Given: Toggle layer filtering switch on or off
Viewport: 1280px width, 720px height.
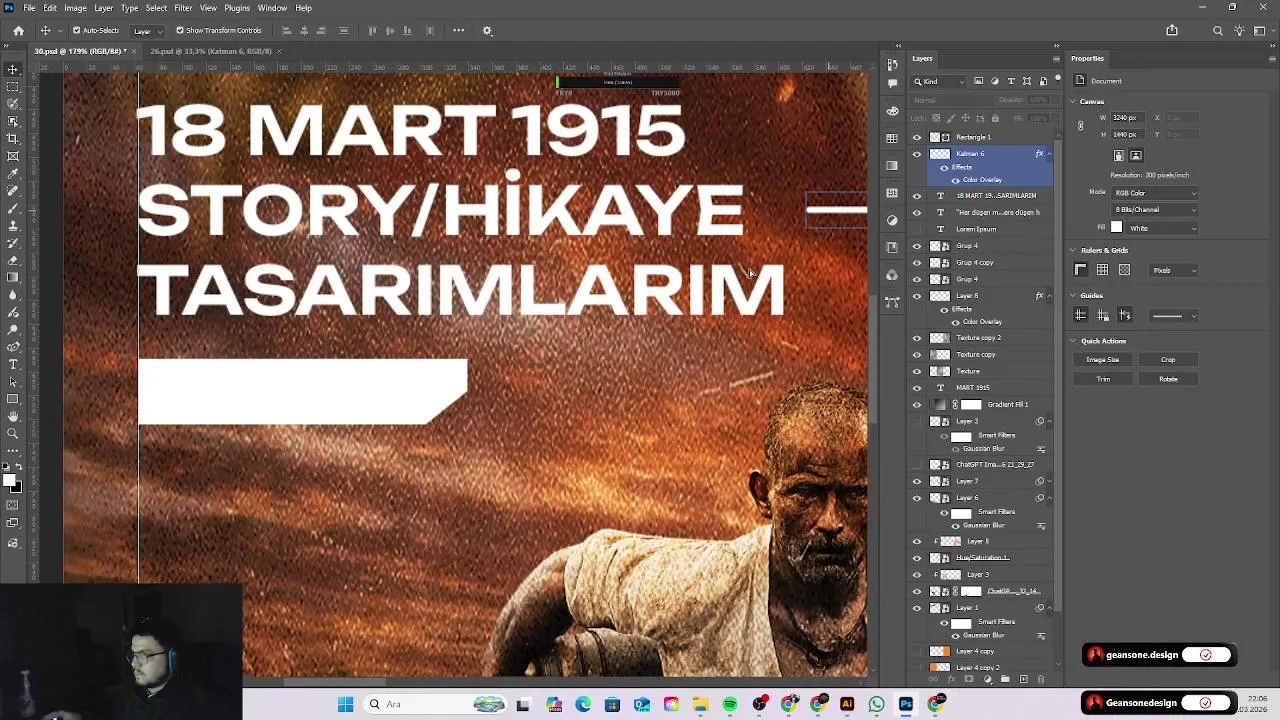Looking at the screenshot, I should 1056,81.
